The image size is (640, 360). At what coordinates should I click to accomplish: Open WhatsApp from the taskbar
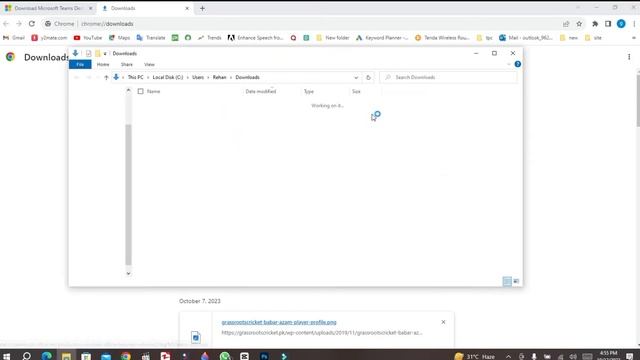tap(224, 356)
